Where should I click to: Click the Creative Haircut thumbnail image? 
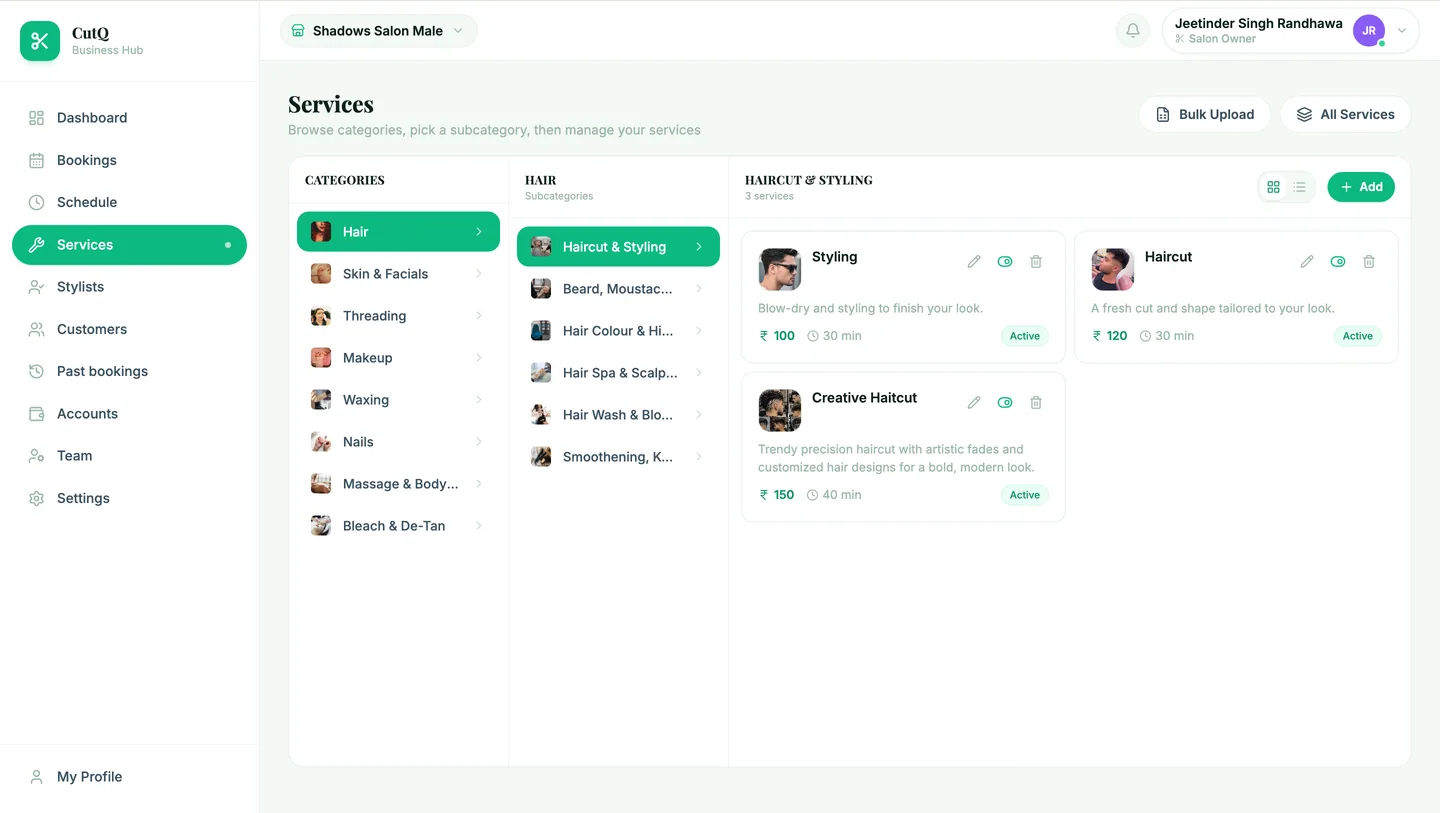(x=780, y=411)
